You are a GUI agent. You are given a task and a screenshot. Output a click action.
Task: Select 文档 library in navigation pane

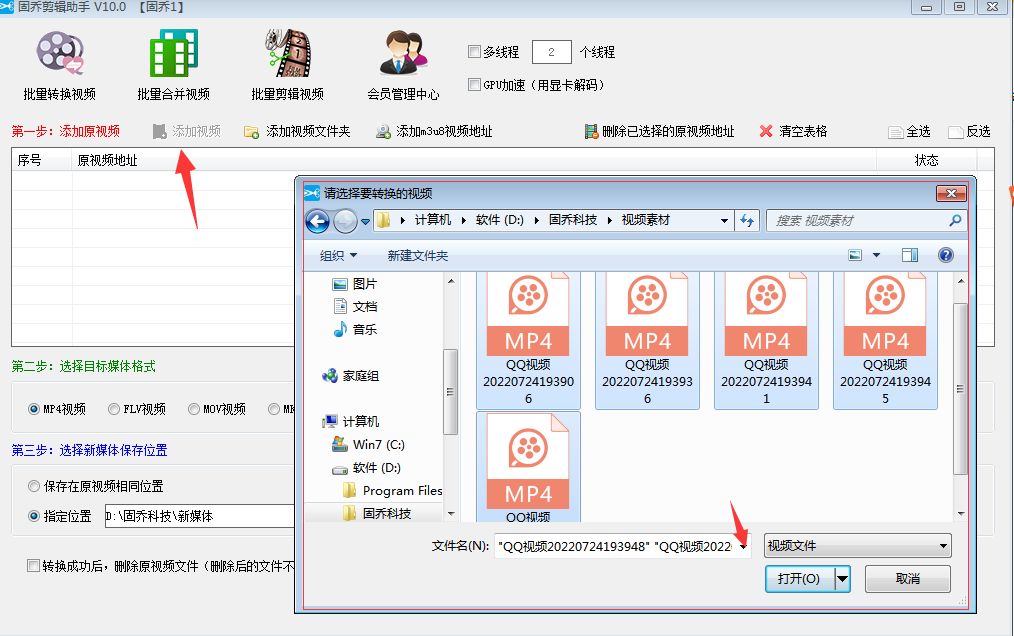pyautogui.click(x=354, y=306)
